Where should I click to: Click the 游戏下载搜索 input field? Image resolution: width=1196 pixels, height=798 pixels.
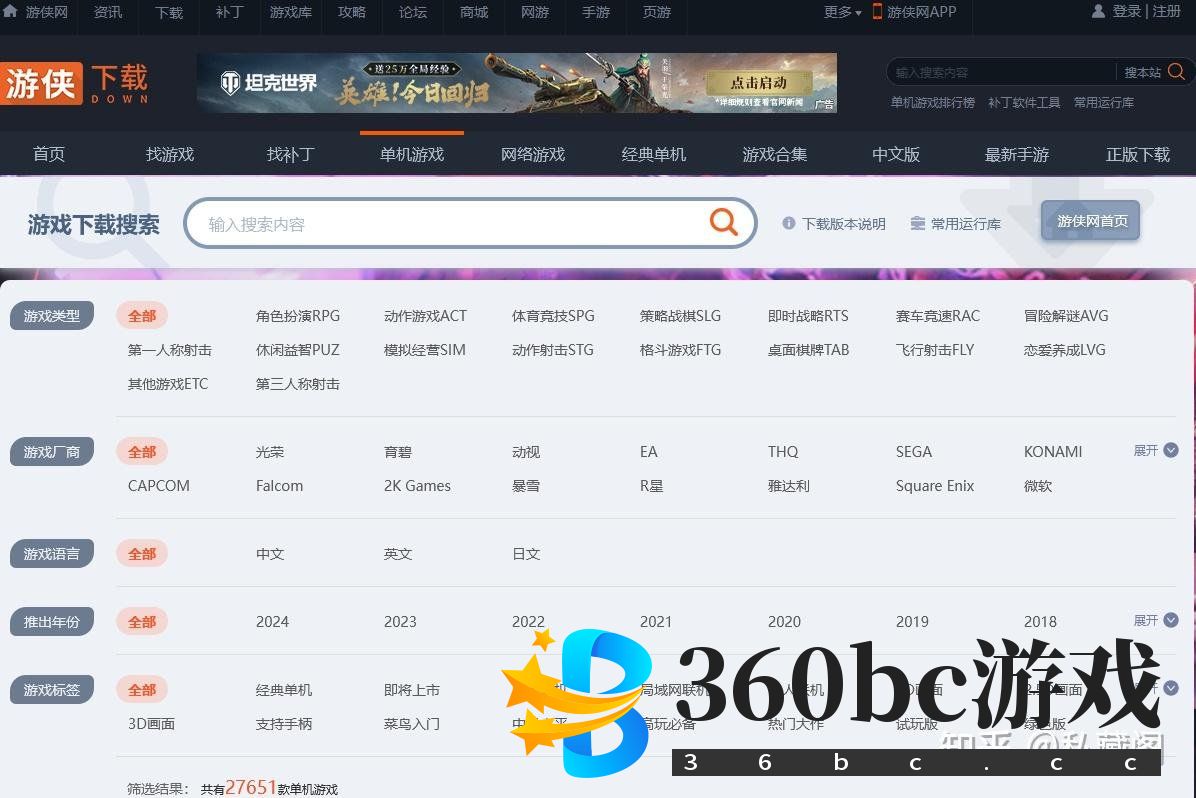click(x=450, y=224)
